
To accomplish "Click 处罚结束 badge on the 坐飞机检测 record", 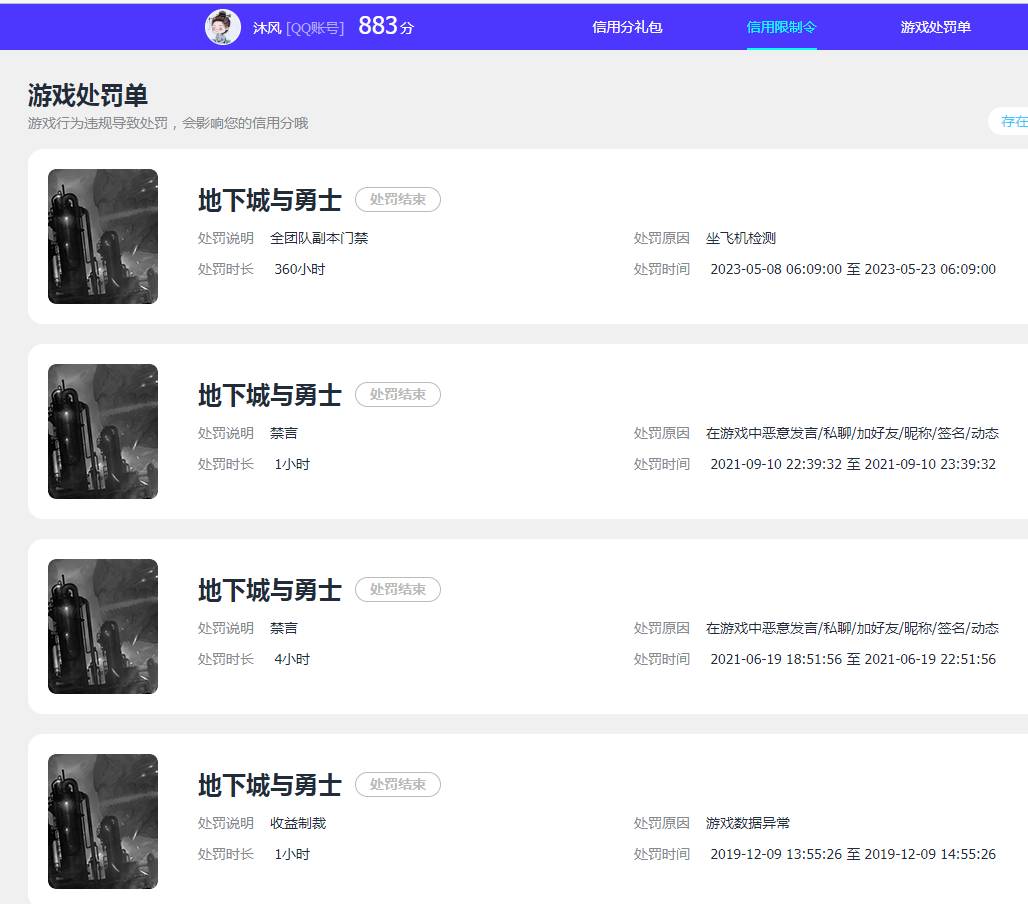I will [398, 200].
